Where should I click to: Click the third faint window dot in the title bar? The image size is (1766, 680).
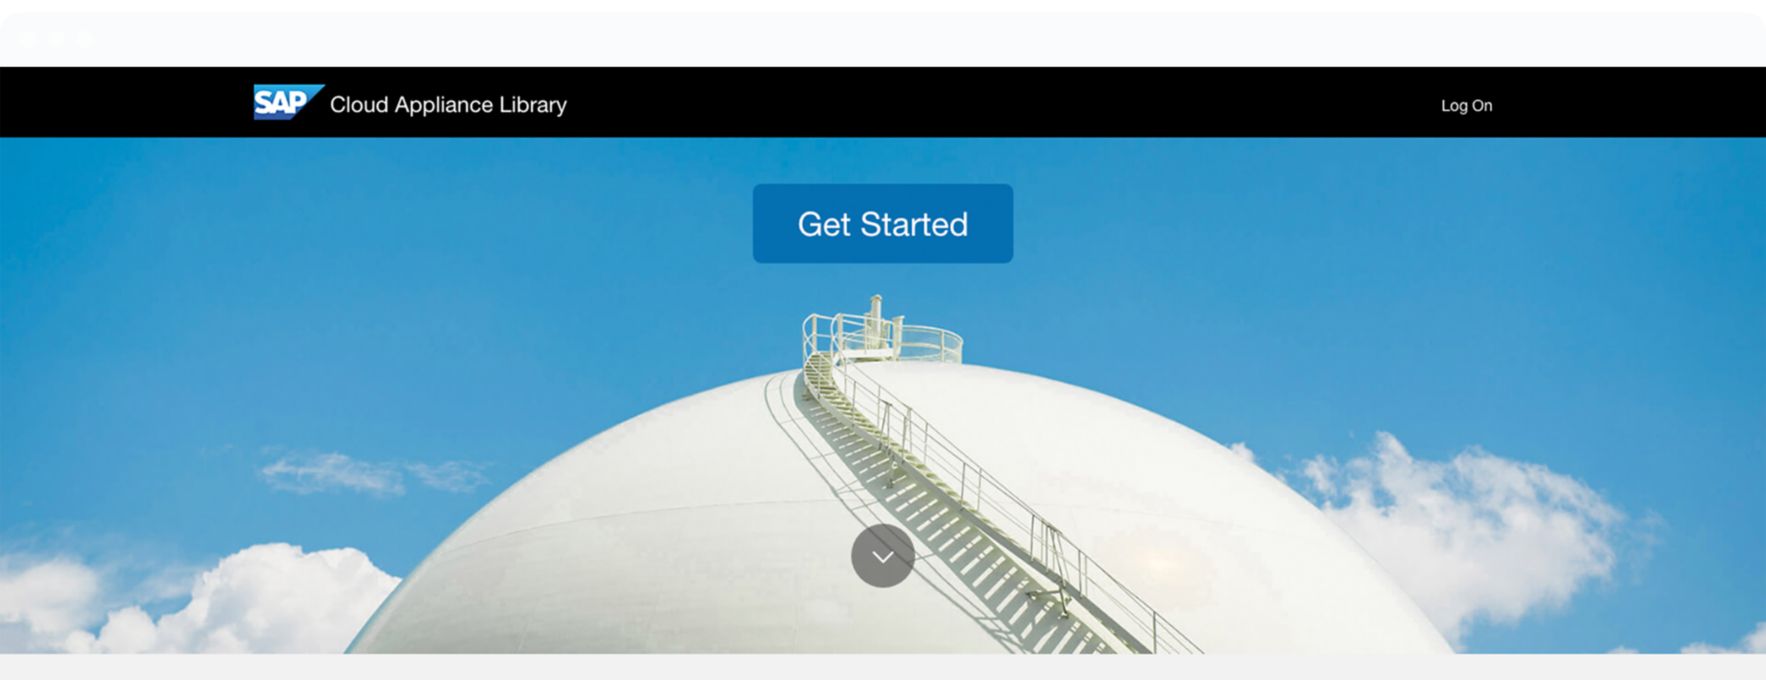pos(85,39)
